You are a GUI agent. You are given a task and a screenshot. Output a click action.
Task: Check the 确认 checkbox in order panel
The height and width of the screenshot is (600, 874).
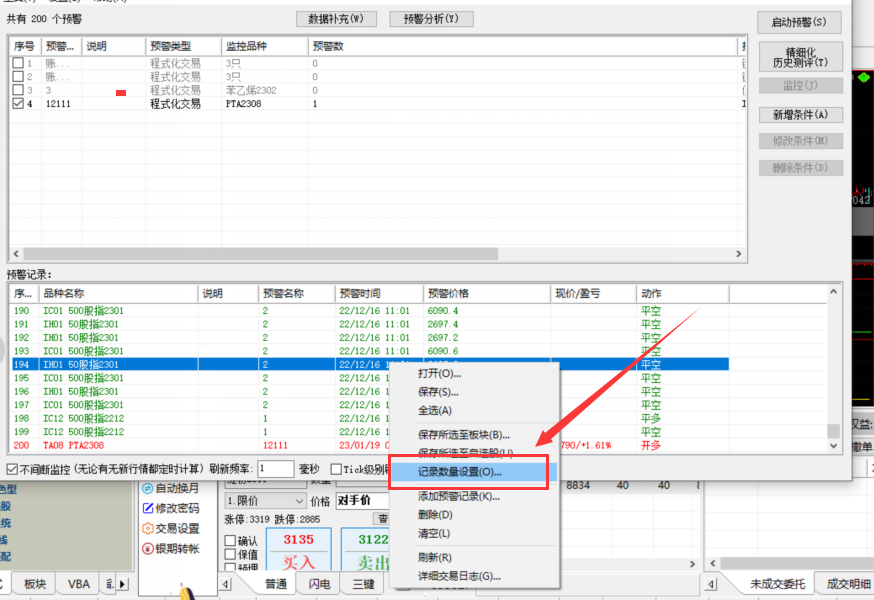[x=230, y=540]
